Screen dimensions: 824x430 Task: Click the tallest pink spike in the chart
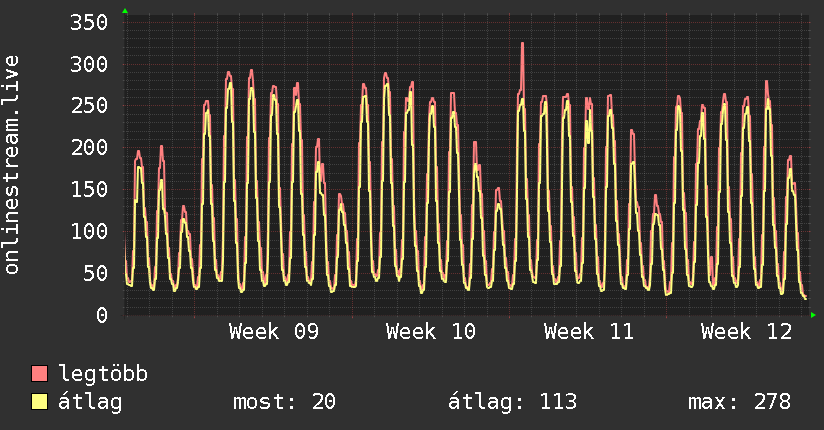[x=522, y=66]
